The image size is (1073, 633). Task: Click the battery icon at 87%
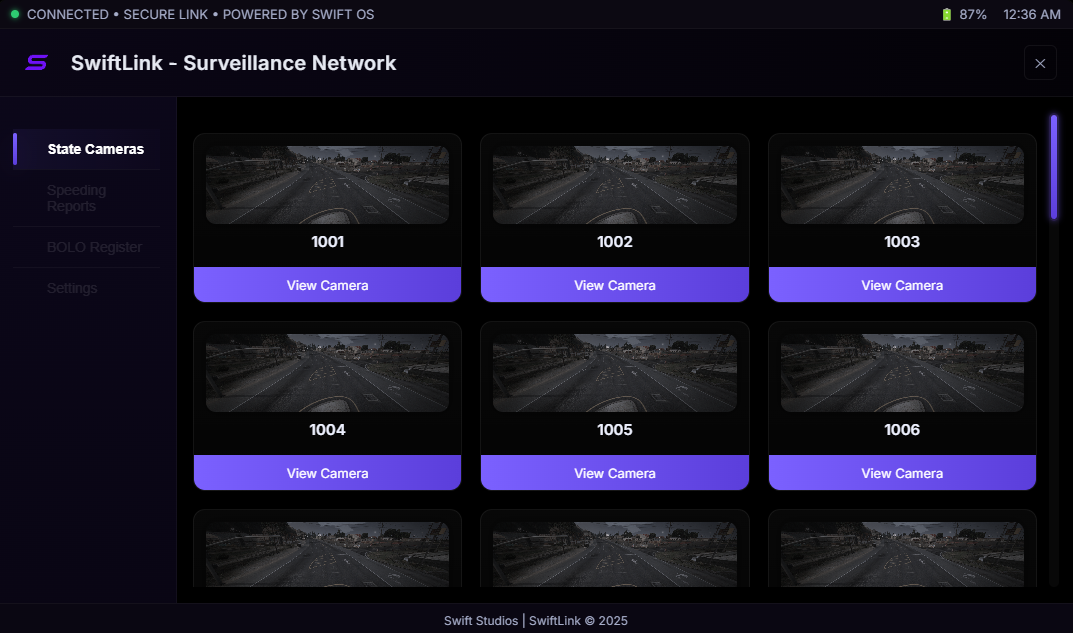tap(946, 14)
